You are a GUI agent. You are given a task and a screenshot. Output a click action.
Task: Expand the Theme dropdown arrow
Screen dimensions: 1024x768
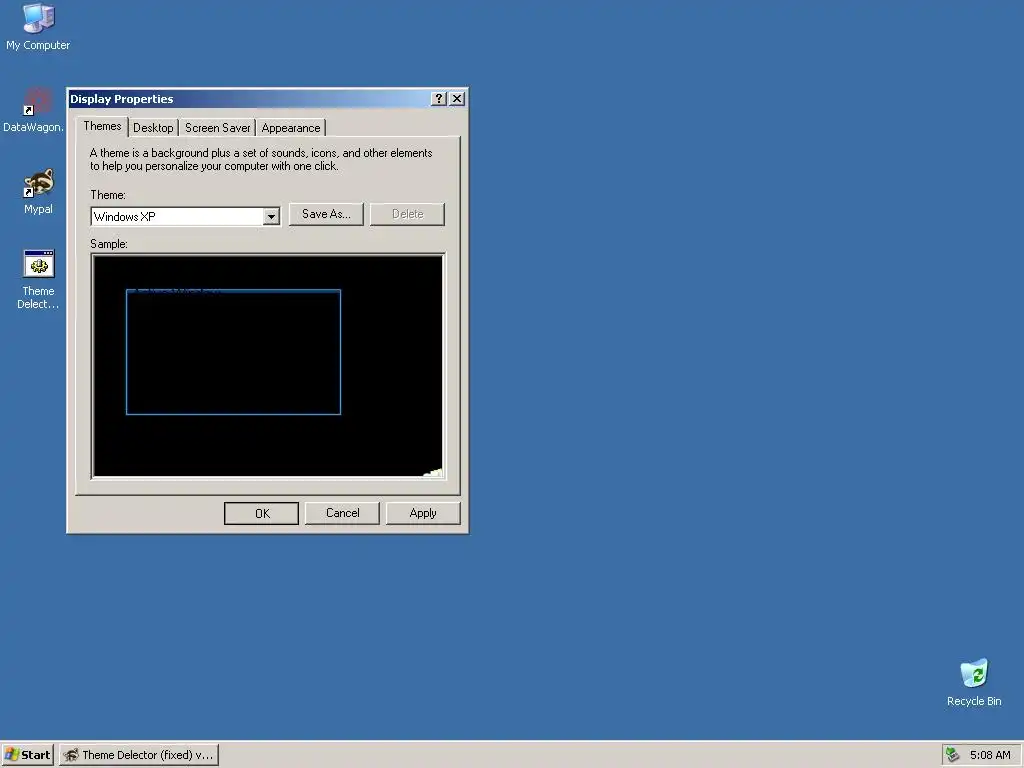point(271,217)
